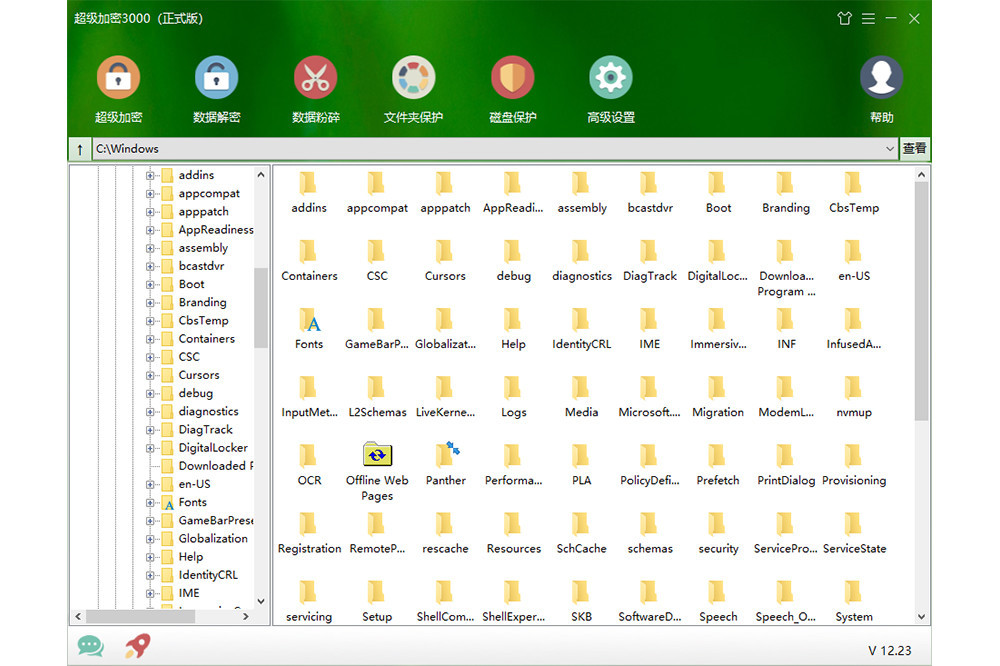Click the C:\Windows path field
The height and width of the screenshot is (666, 1000).
tap(480, 149)
